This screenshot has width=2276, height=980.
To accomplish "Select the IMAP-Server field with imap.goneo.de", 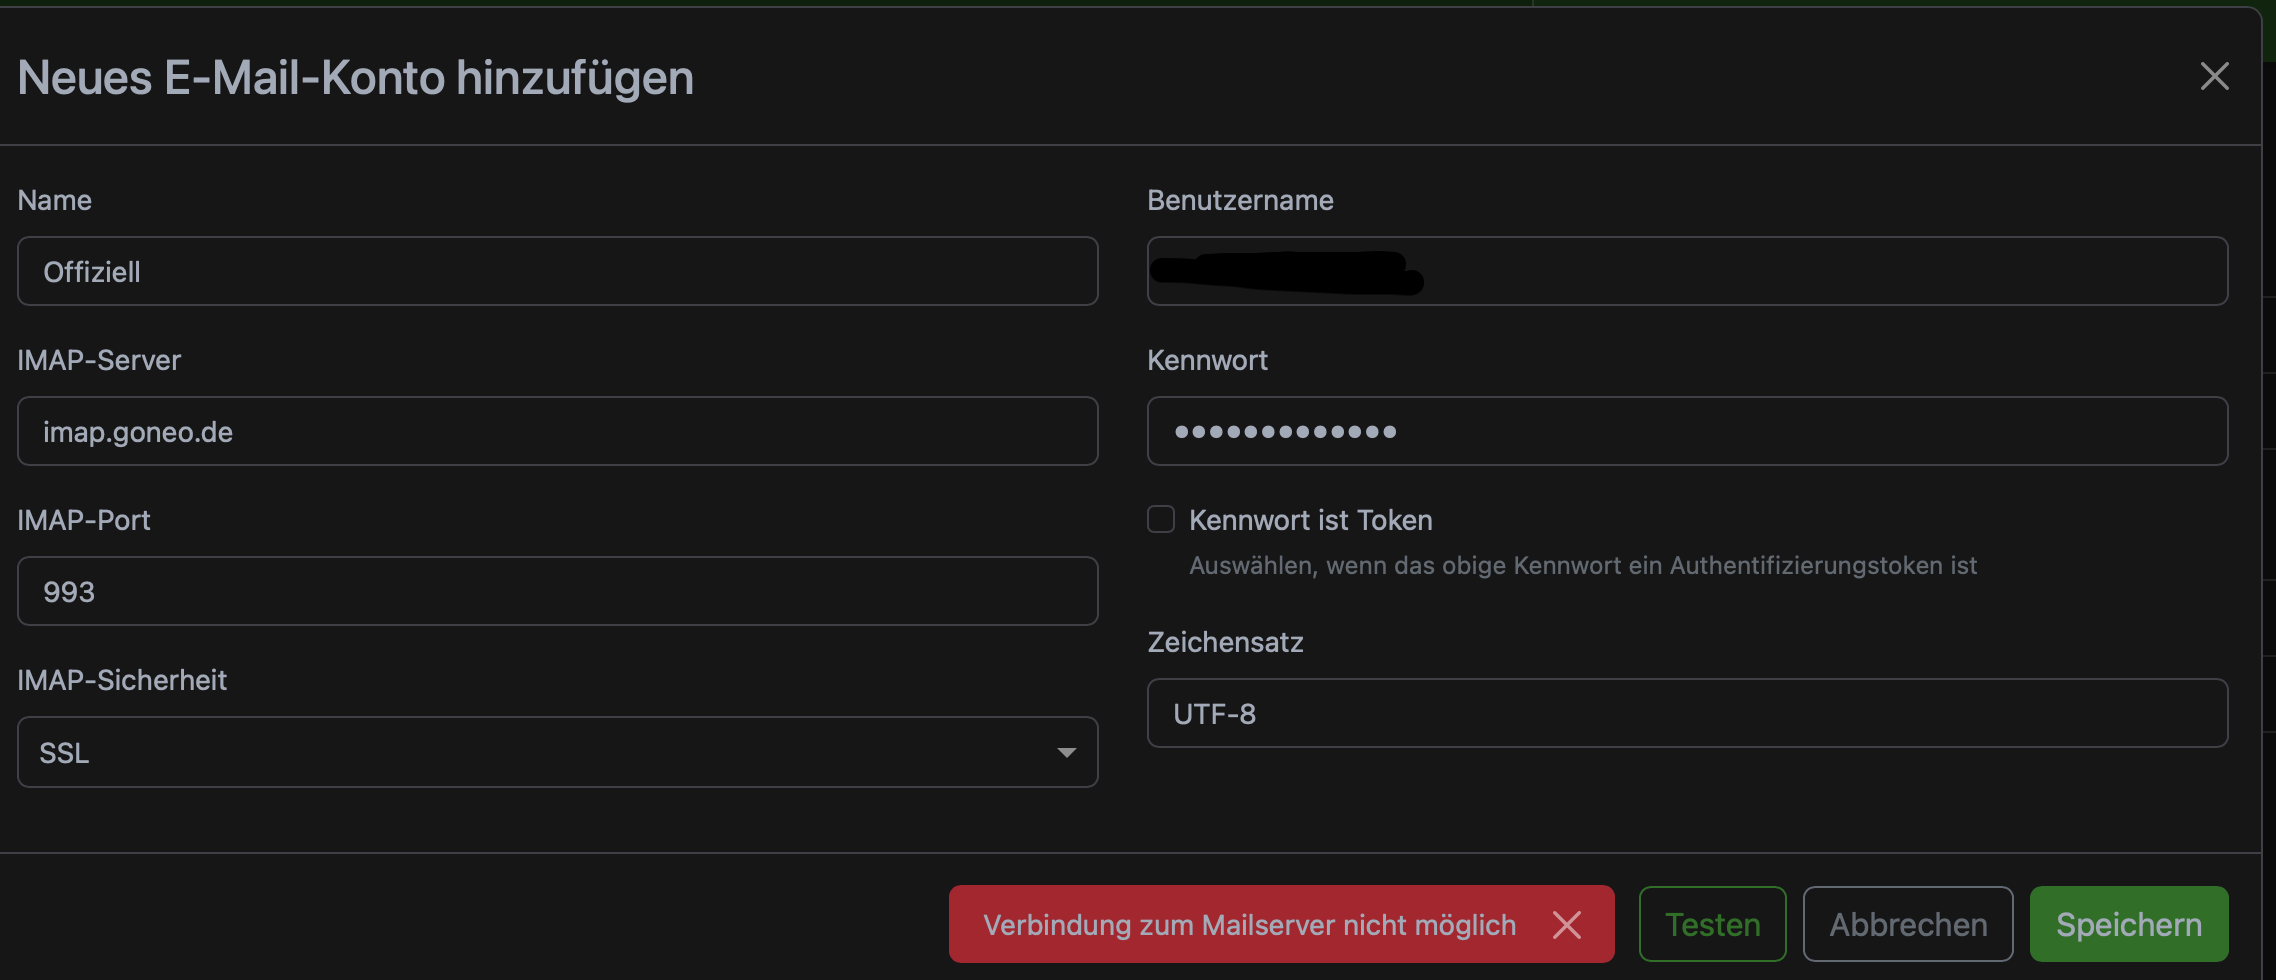I will coord(557,431).
